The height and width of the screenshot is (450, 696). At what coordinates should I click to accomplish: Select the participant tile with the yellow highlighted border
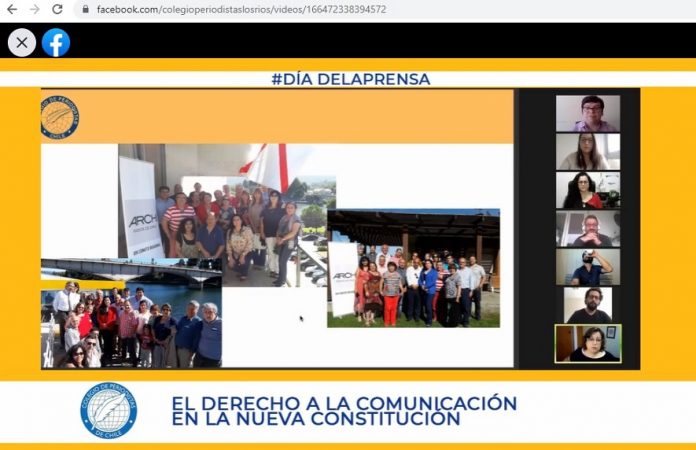pos(588,343)
